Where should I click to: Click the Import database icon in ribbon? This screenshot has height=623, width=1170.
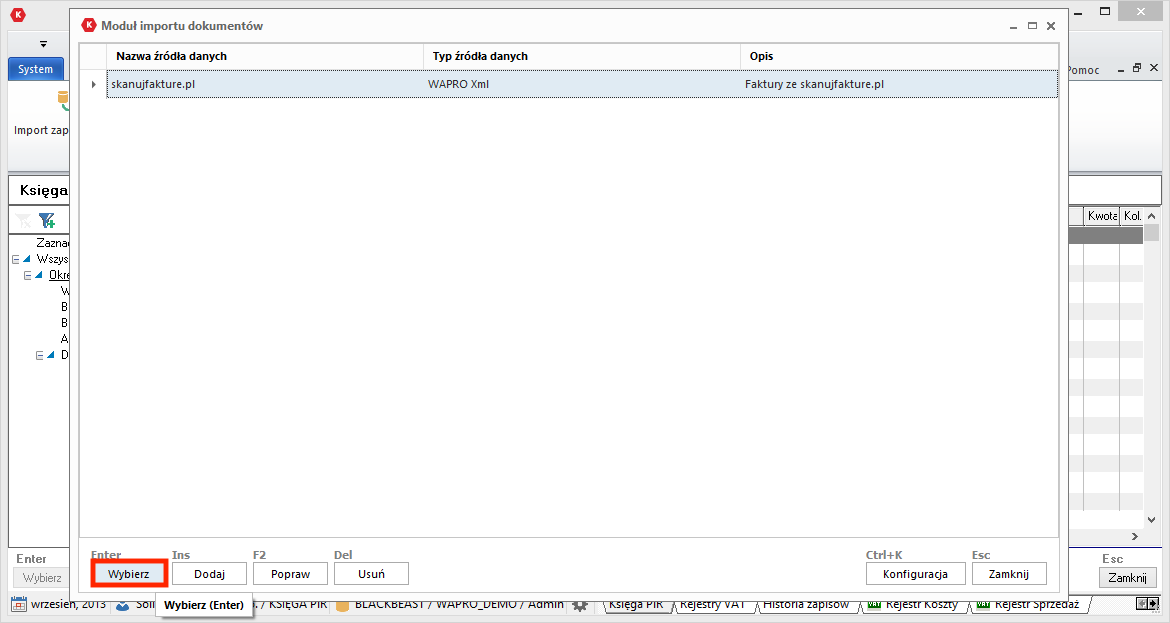tap(63, 101)
